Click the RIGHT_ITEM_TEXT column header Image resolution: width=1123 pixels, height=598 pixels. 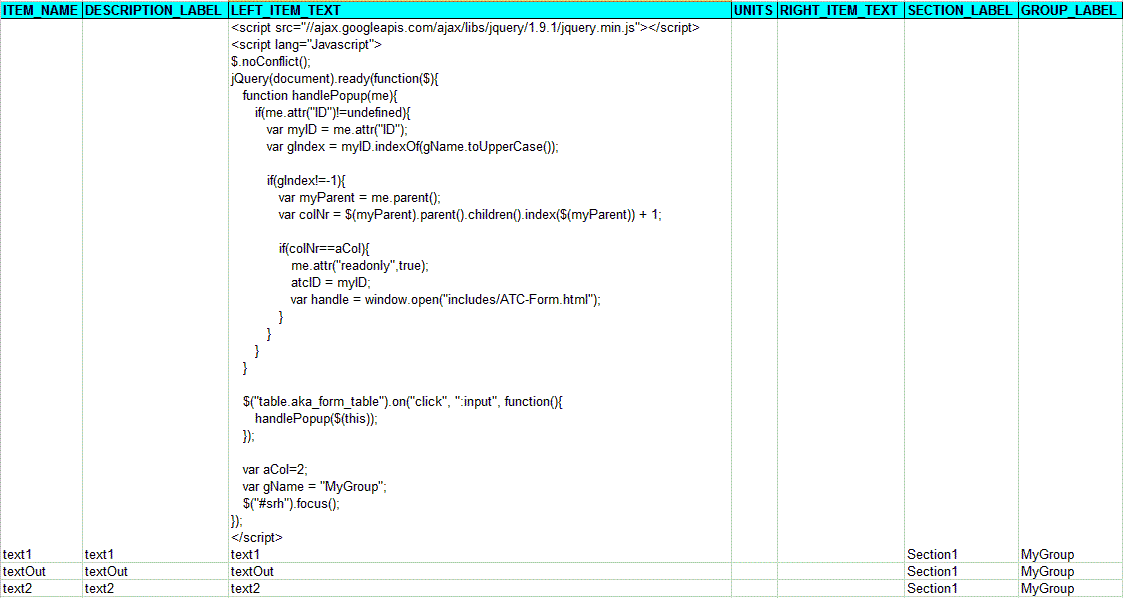(x=839, y=11)
